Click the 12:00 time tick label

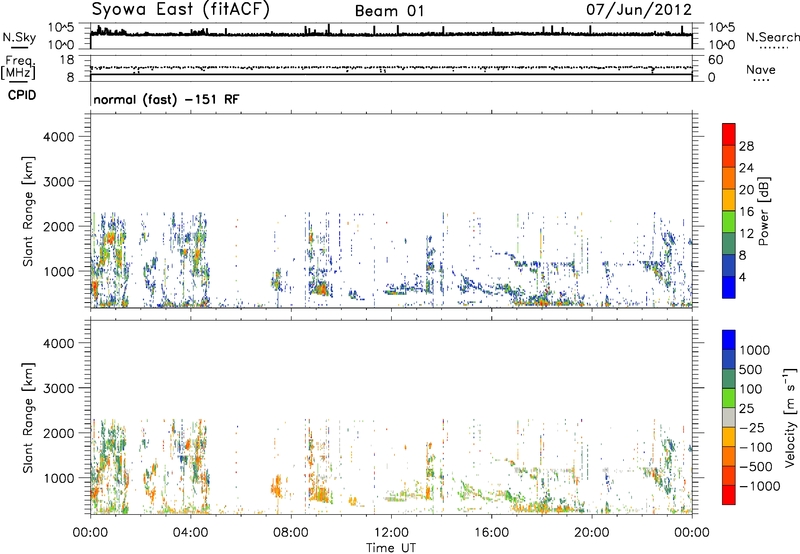391,533
